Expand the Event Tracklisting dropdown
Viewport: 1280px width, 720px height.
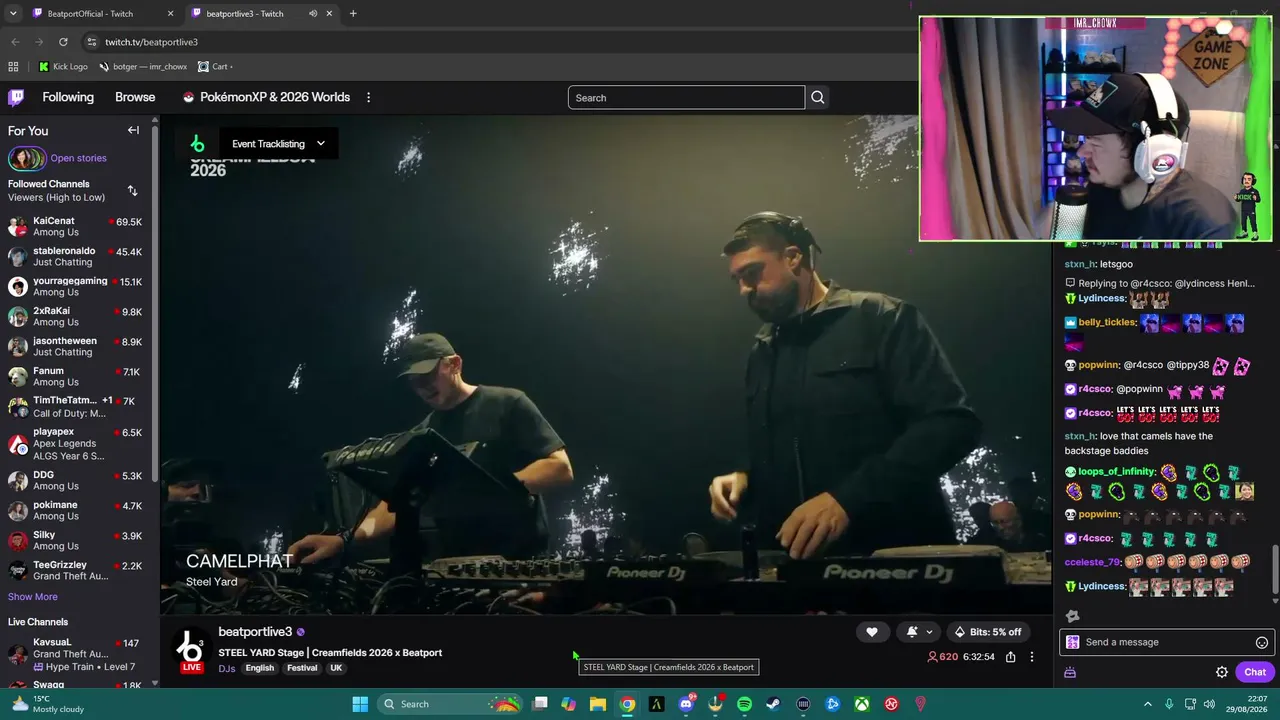coord(278,144)
